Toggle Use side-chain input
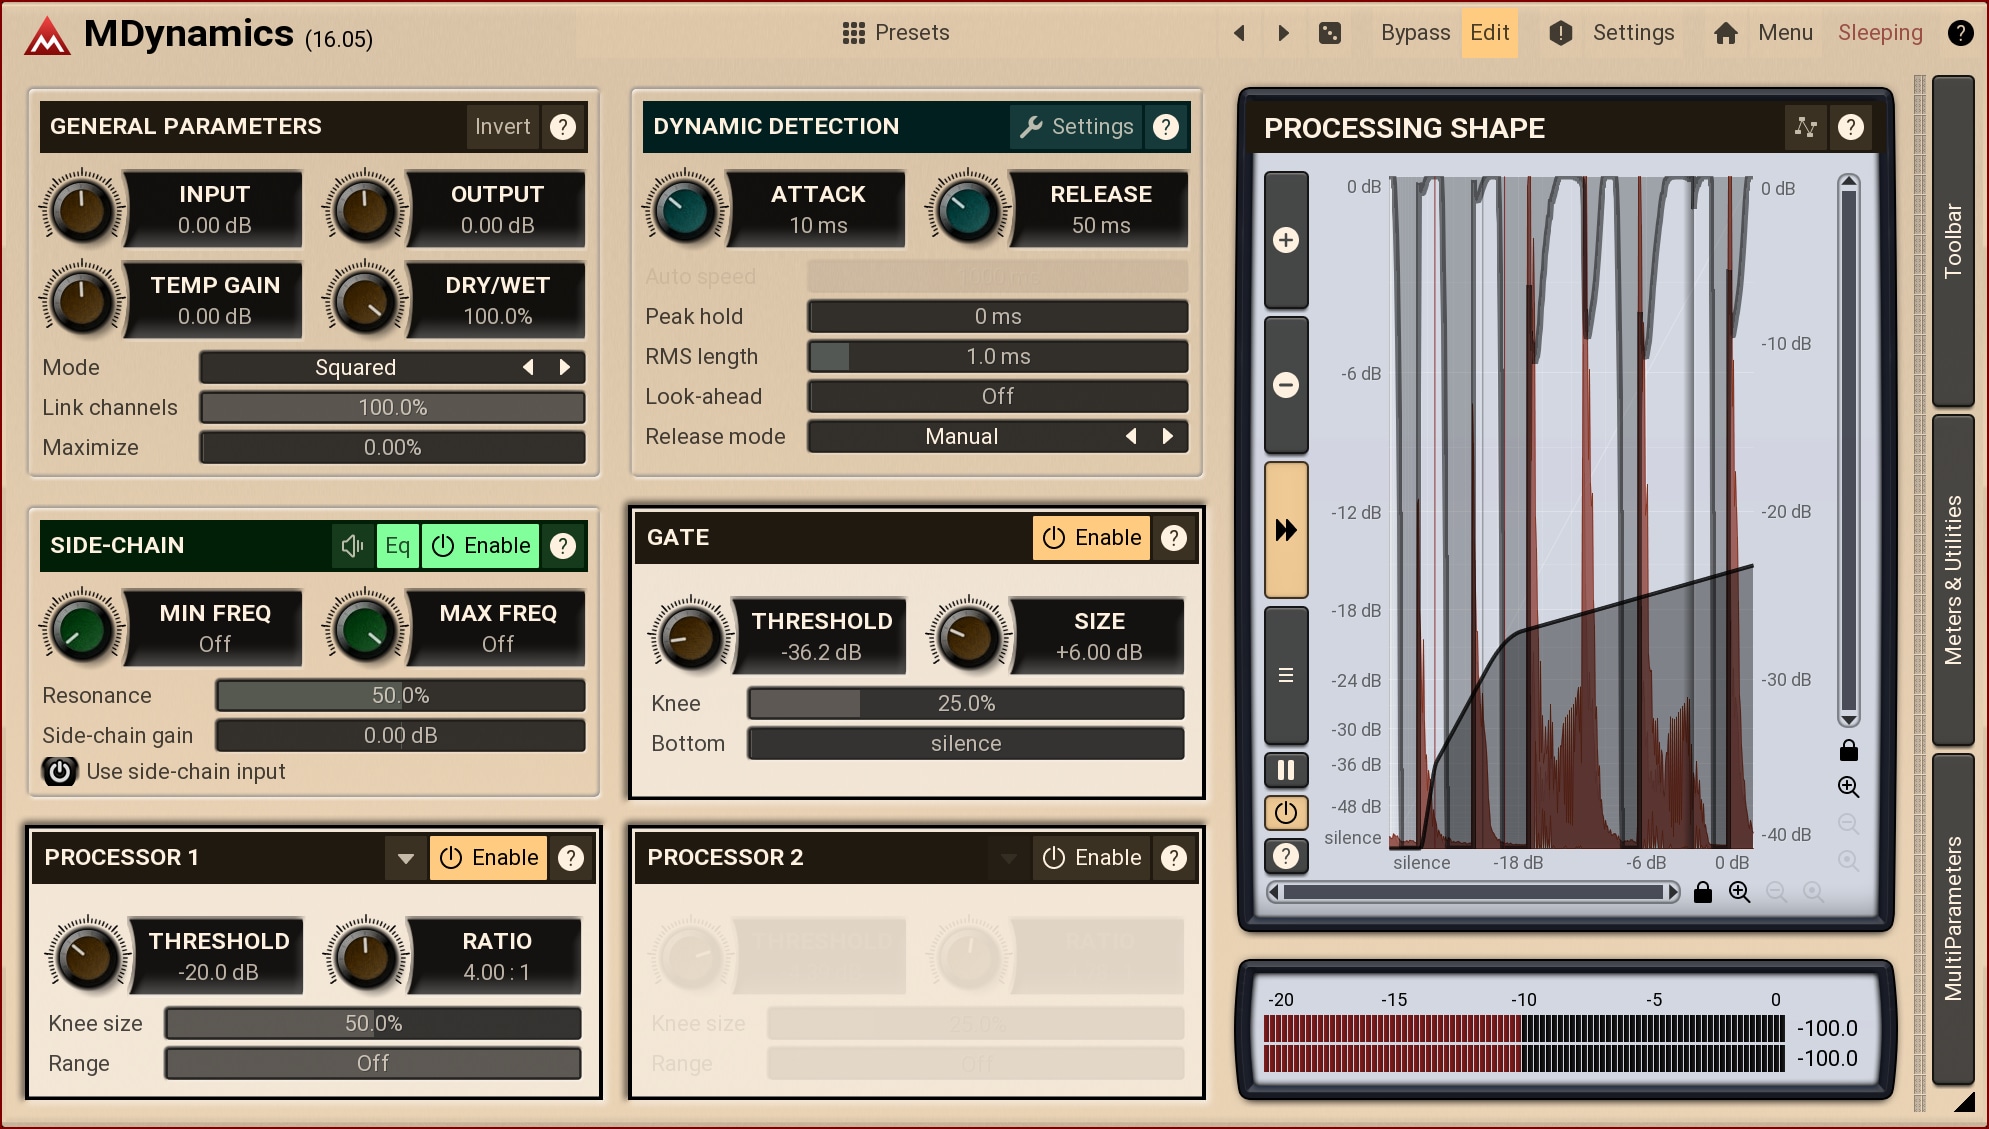 60,771
